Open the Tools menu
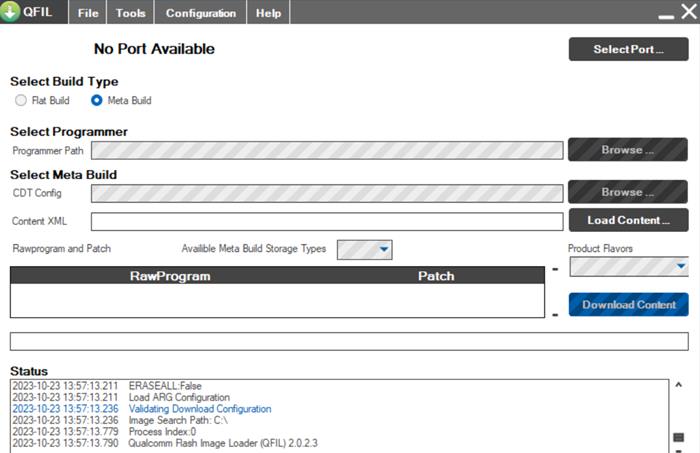This screenshot has height=453, width=700. 130,13
